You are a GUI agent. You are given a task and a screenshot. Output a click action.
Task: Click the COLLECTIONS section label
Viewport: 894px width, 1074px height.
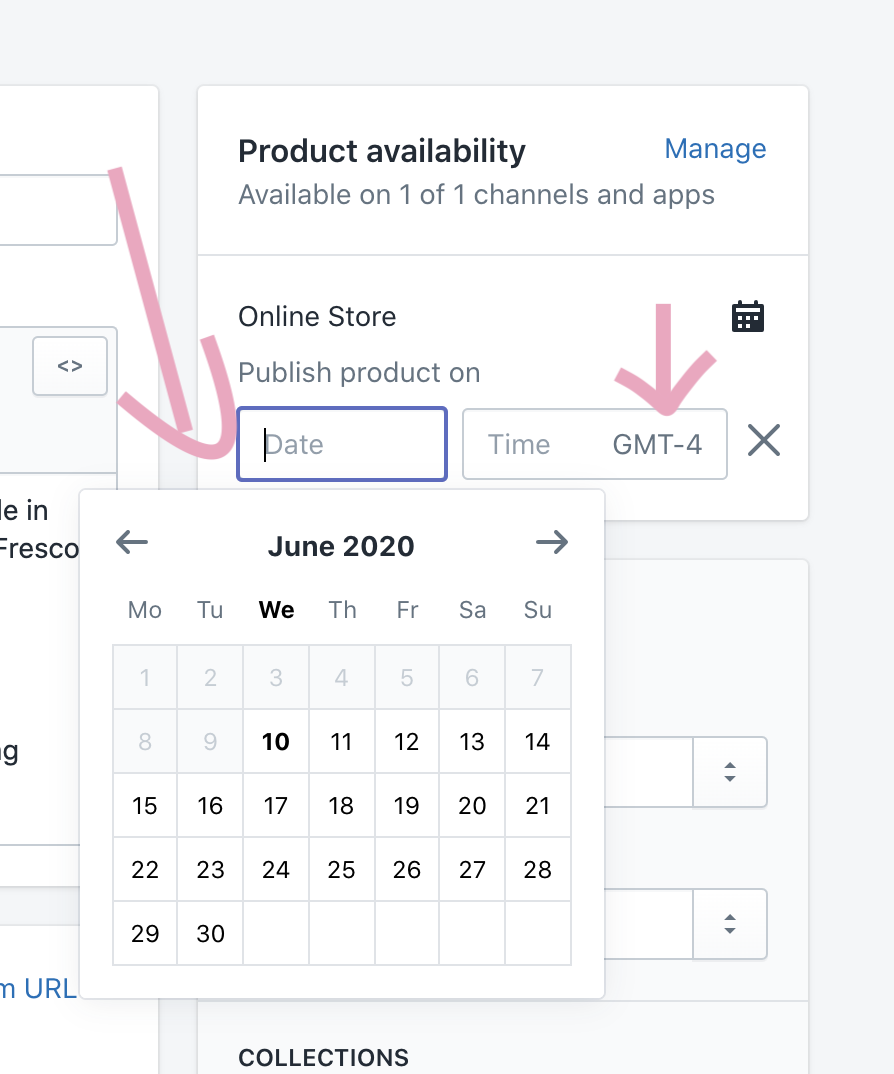coord(323,1058)
